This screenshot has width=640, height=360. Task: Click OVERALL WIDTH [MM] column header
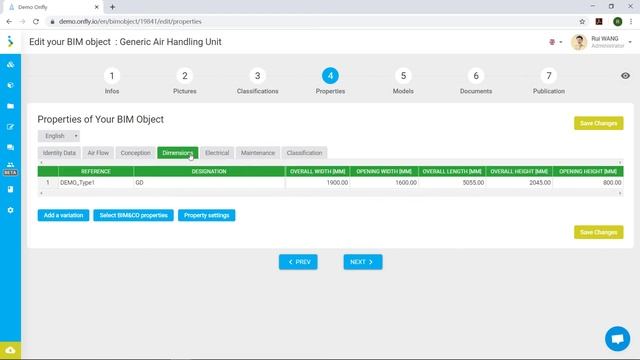click(318, 171)
